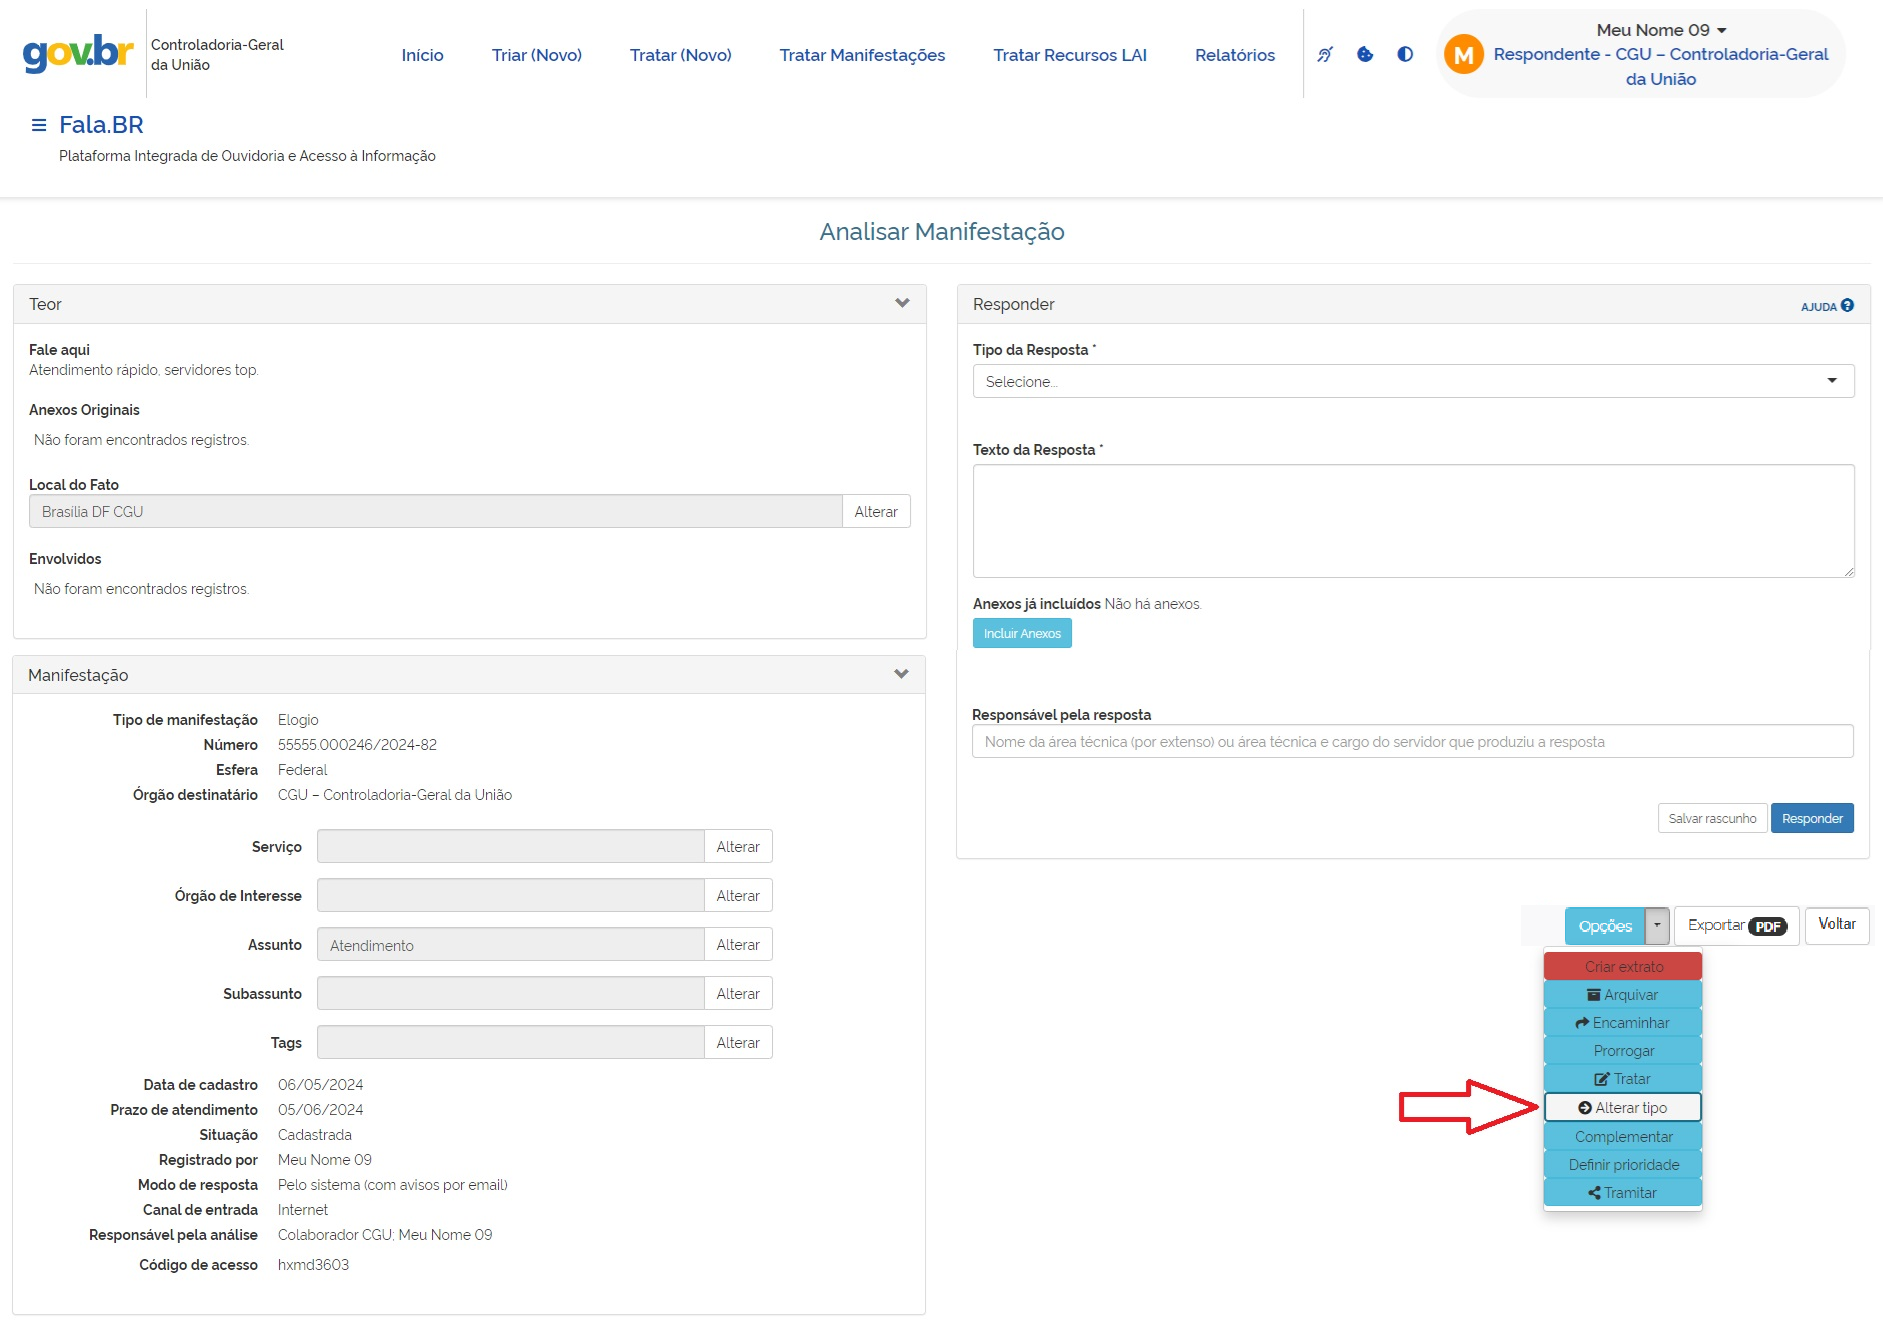The image size is (1883, 1328).
Task: Select Encaminhar in the options list
Action: [1622, 1023]
